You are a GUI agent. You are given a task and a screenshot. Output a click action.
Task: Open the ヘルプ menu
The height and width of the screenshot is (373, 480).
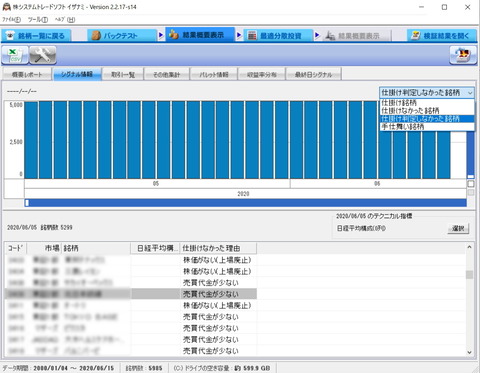(x=65, y=20)
